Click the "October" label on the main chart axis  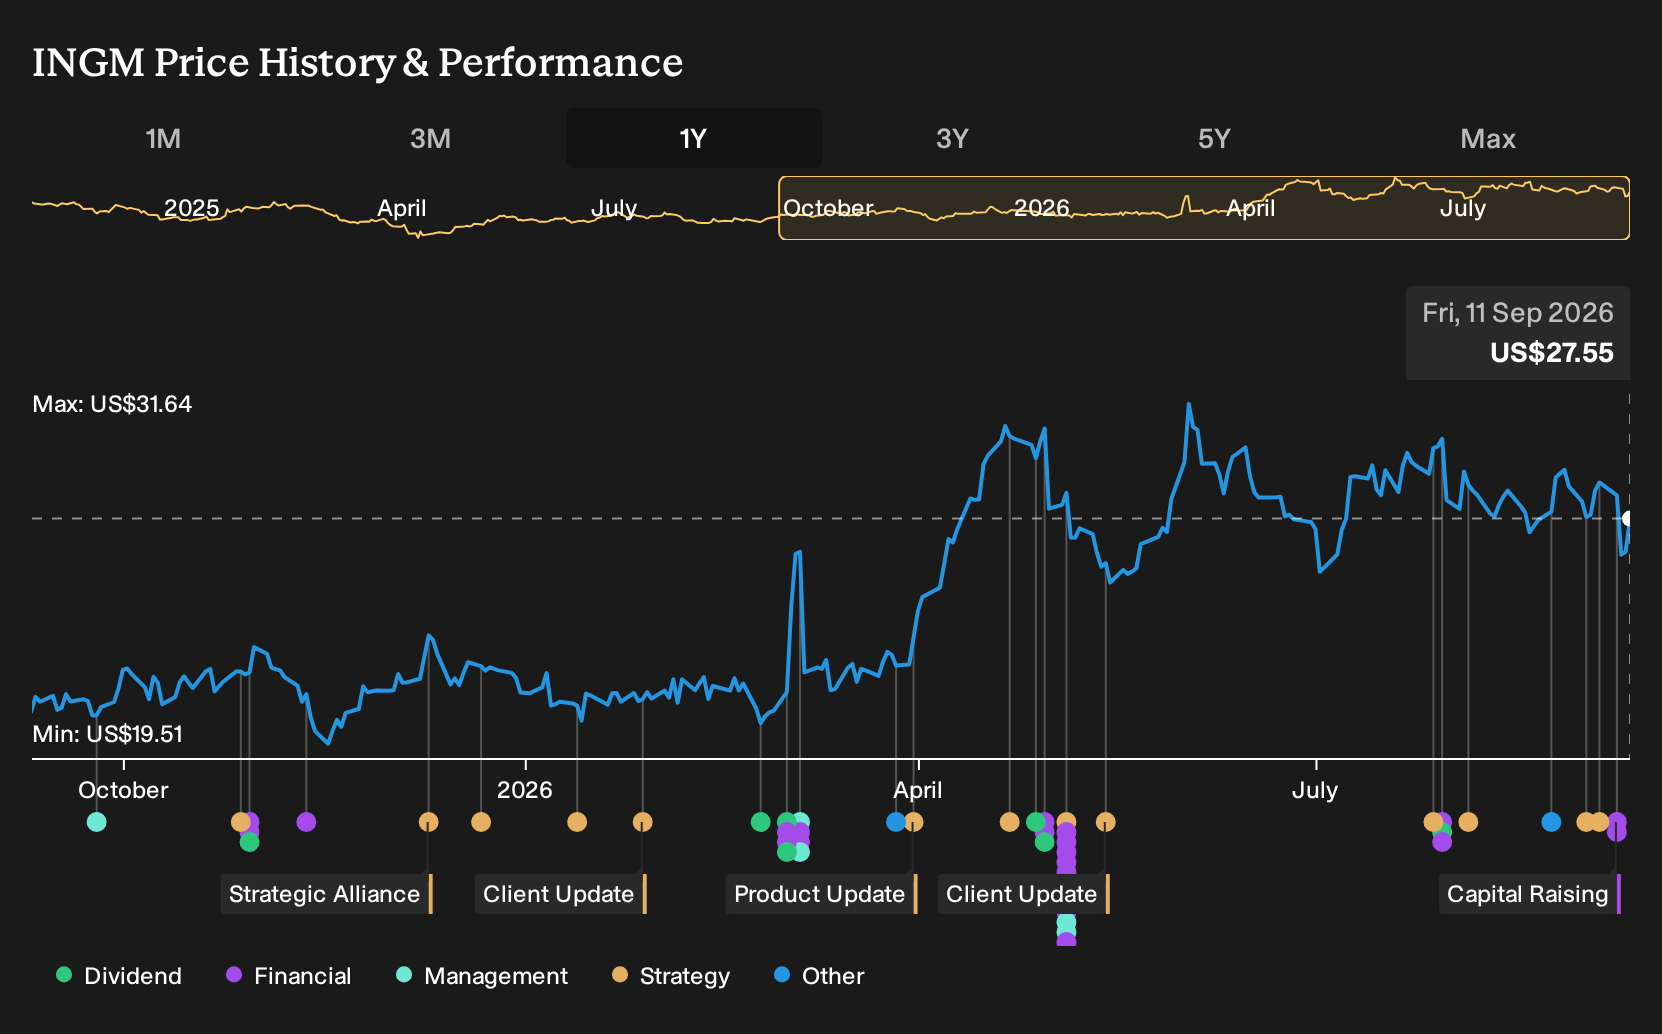pyautogui.click(x=123, y=790)
